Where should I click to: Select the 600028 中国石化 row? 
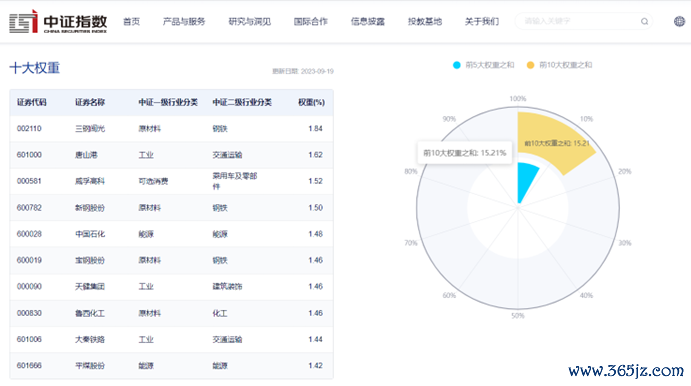click(171, 234)
